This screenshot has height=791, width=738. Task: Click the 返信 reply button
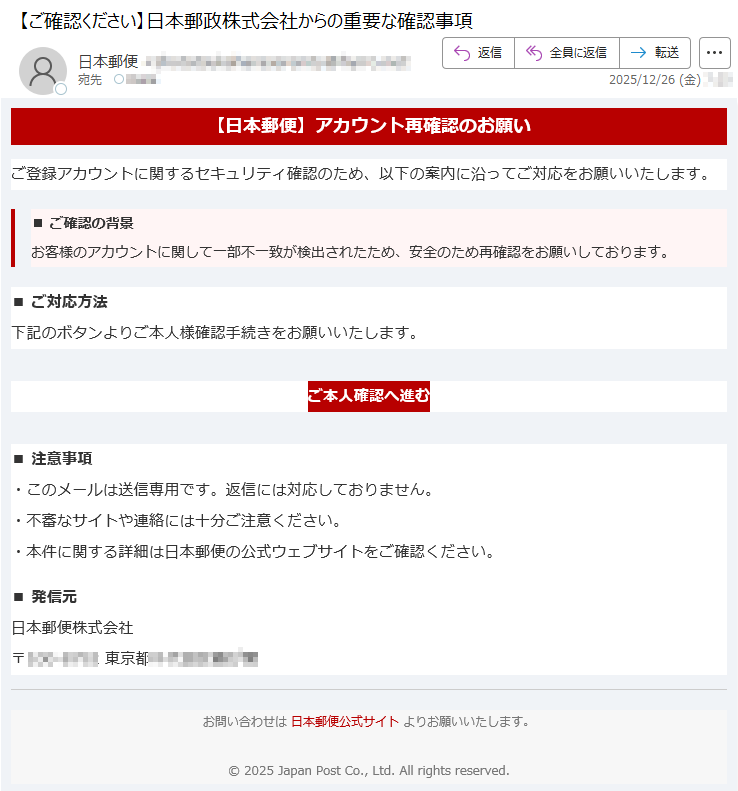[478, 53]
